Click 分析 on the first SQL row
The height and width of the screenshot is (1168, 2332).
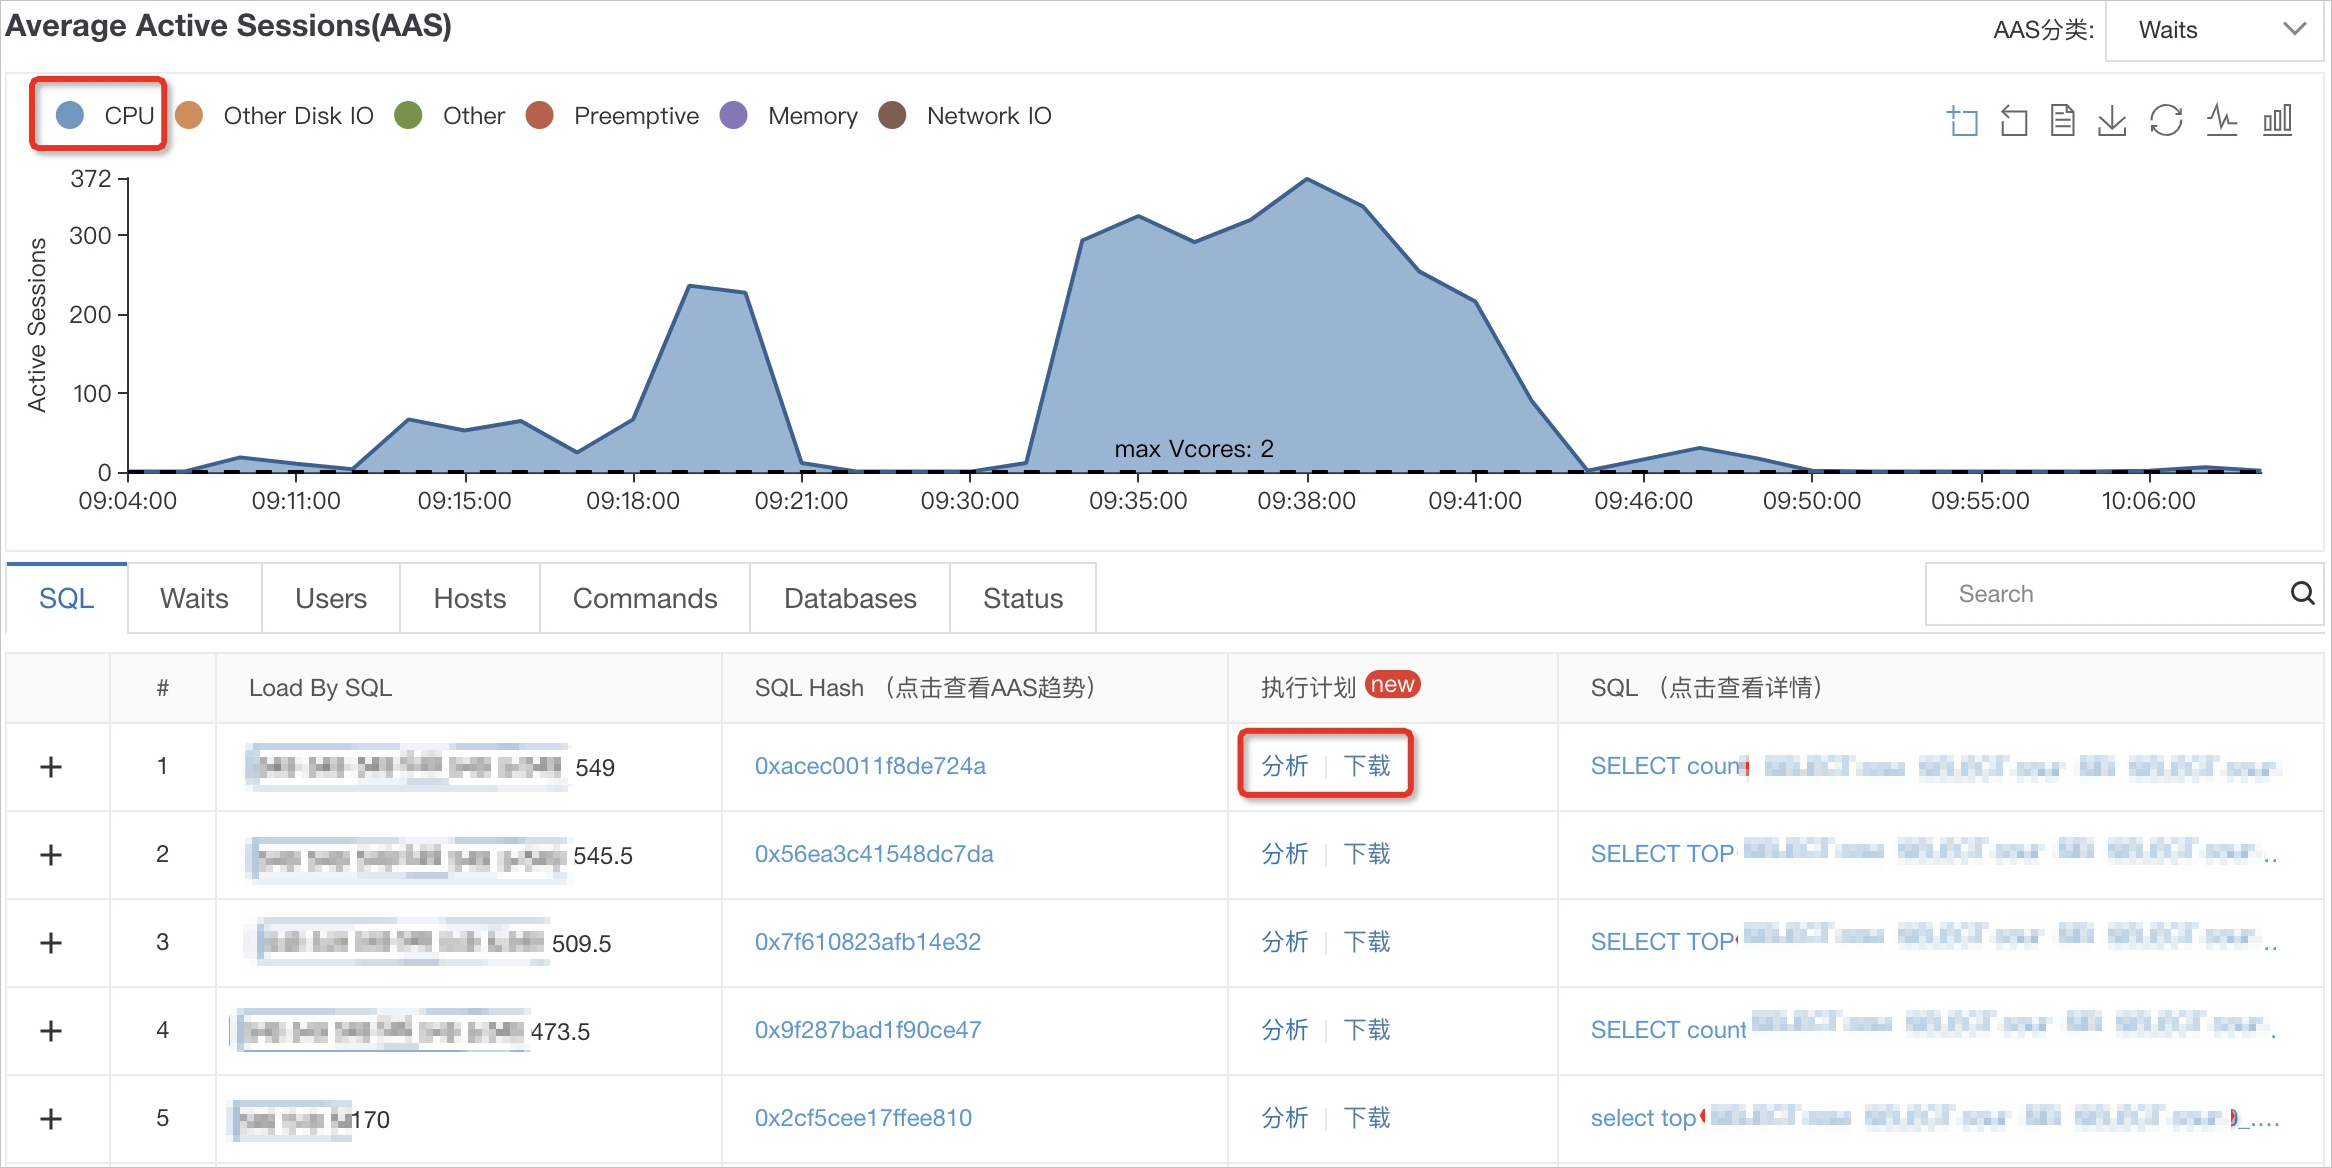coord(1283,765)
